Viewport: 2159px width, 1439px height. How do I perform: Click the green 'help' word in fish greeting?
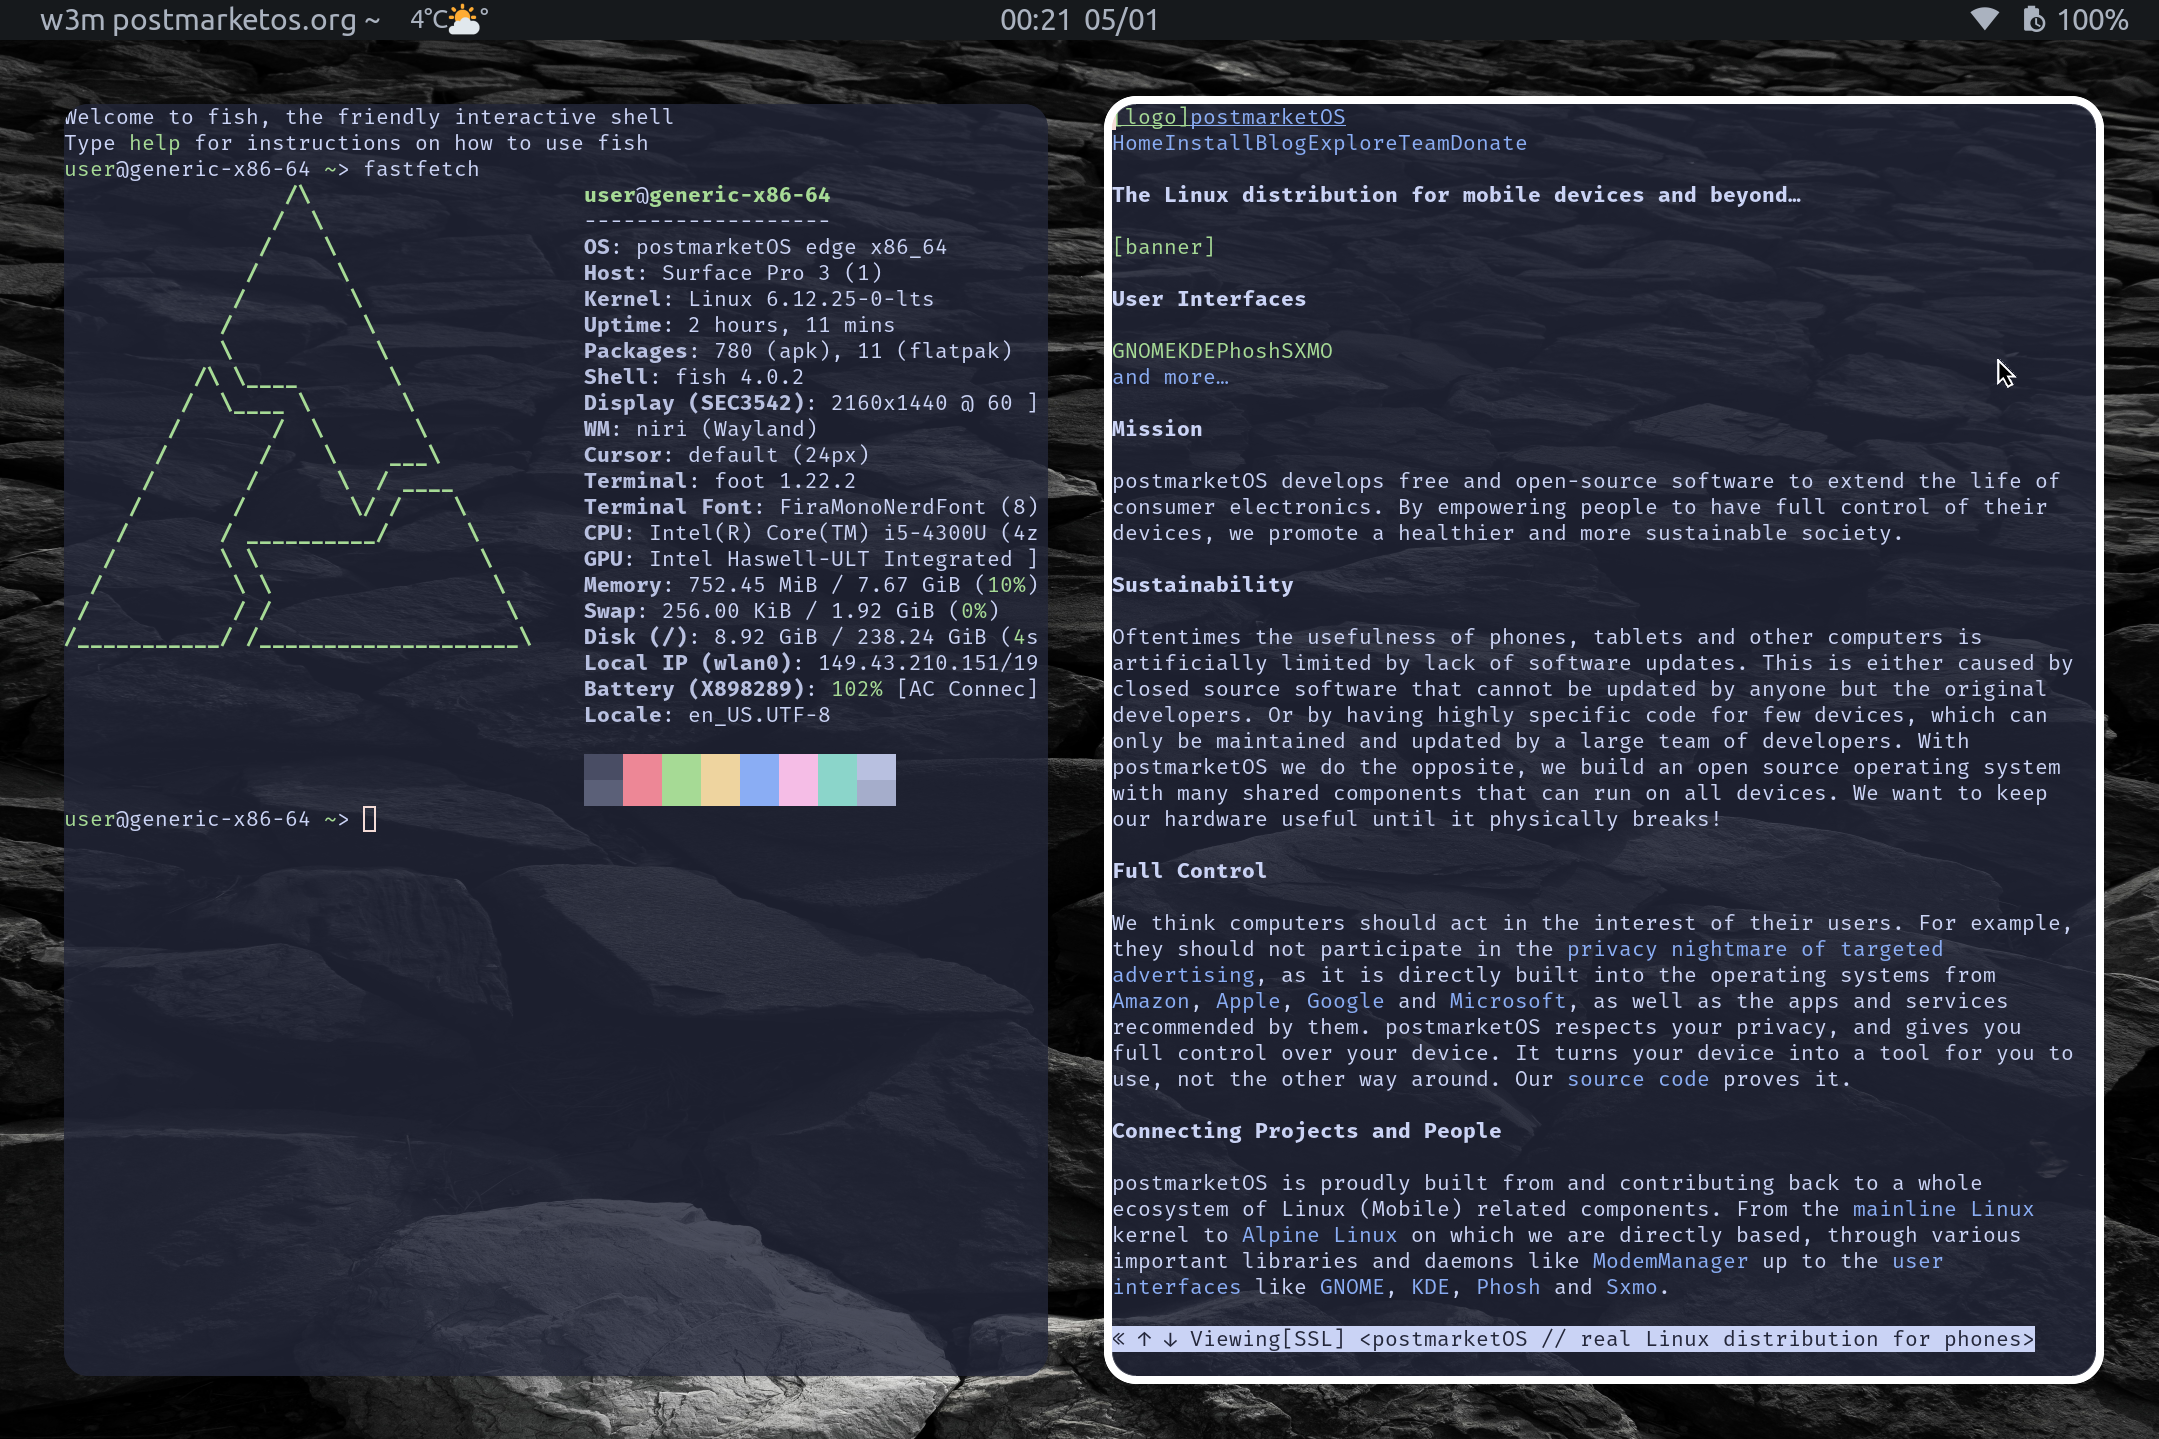tap(155, 143)
